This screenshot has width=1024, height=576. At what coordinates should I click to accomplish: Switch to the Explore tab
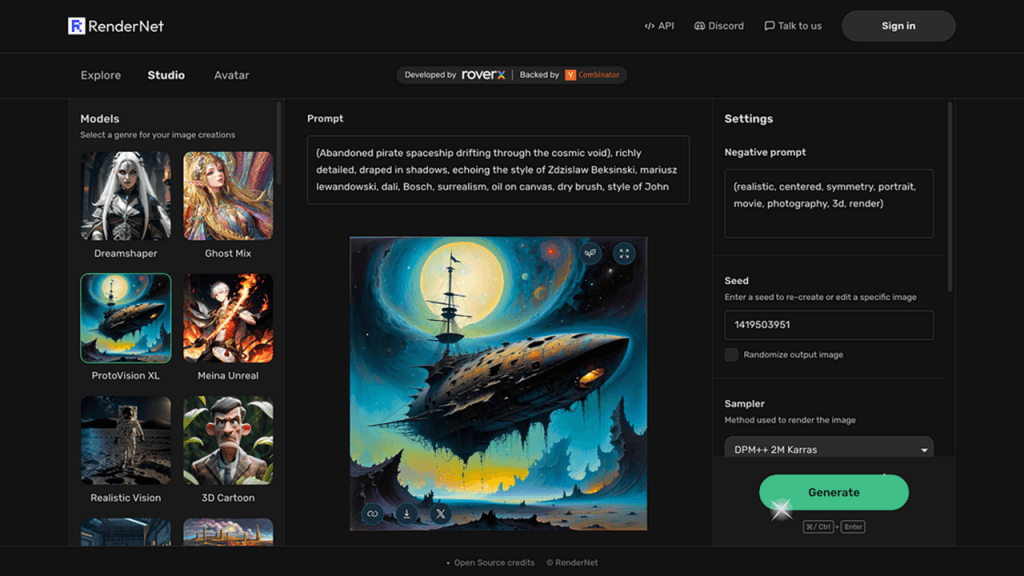point(100,75)
